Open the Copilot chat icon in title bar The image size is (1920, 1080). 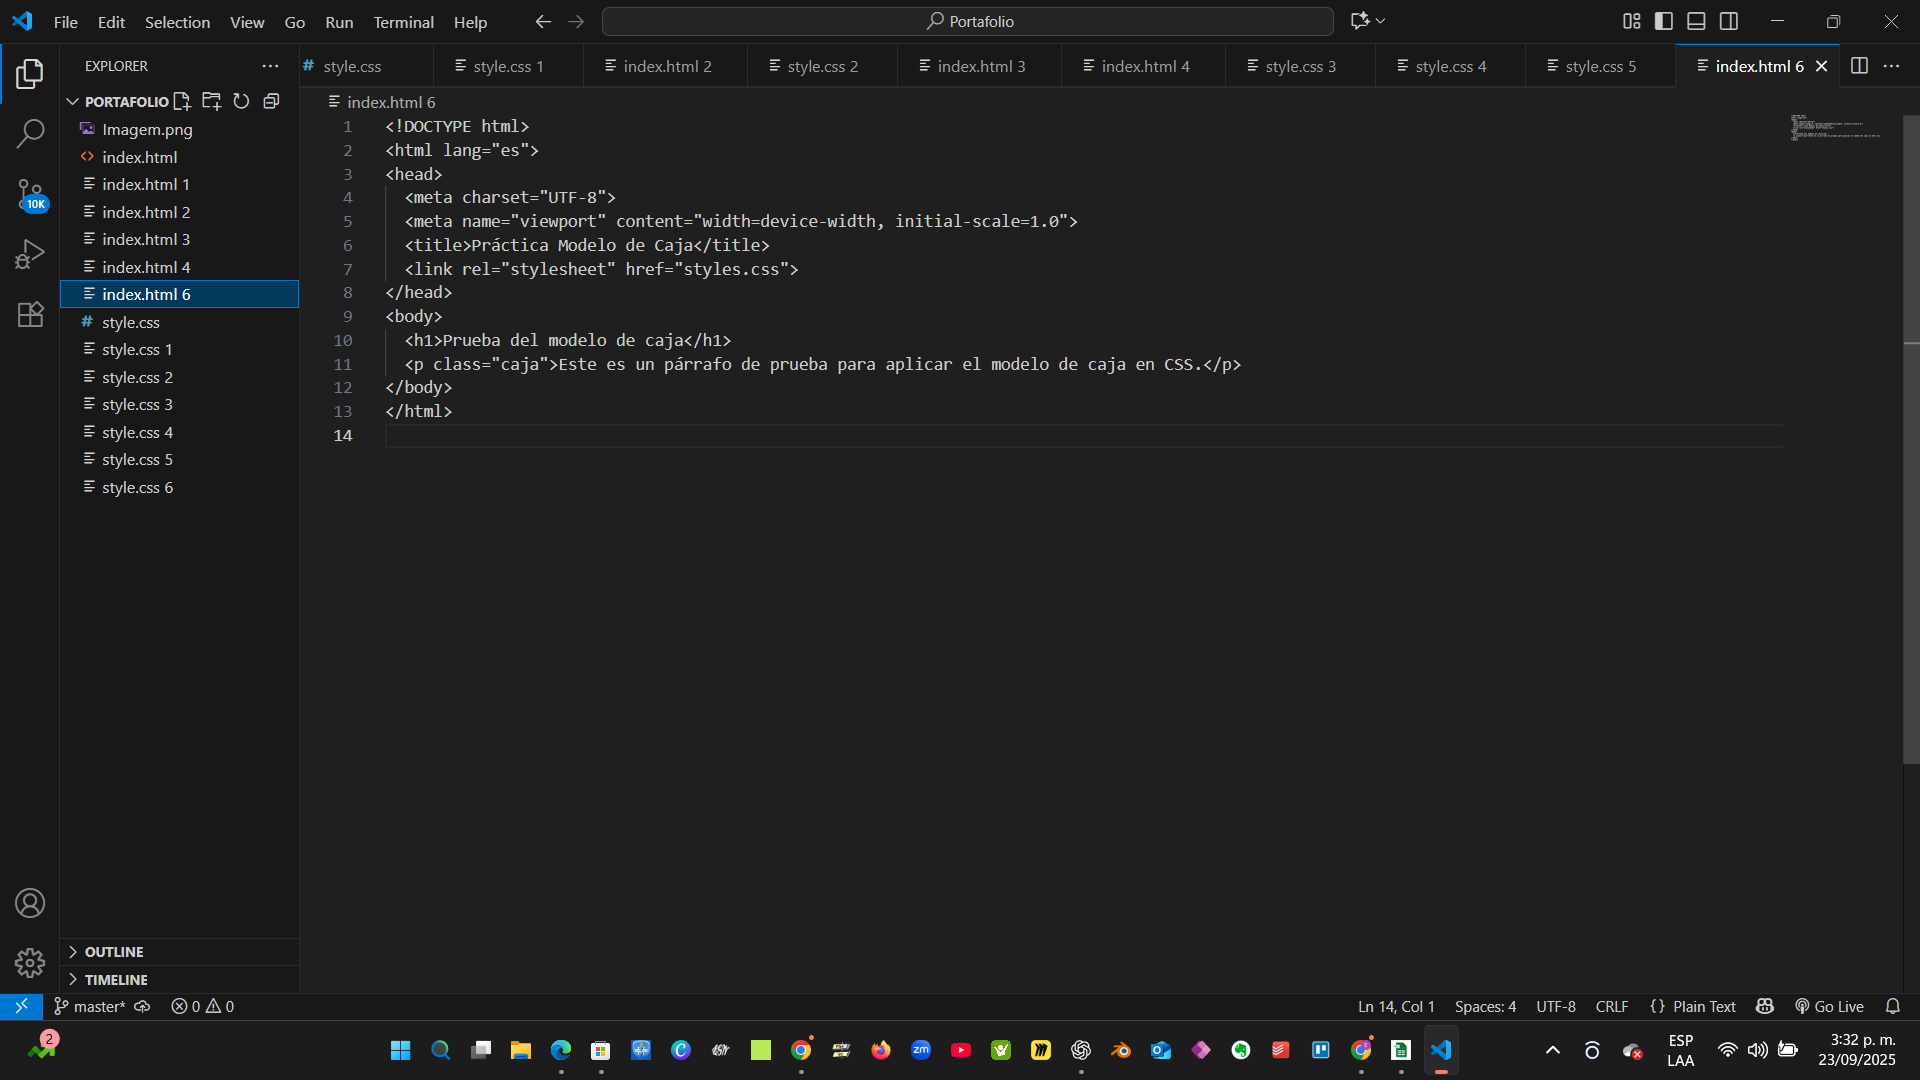click(x=1359, y=21)
